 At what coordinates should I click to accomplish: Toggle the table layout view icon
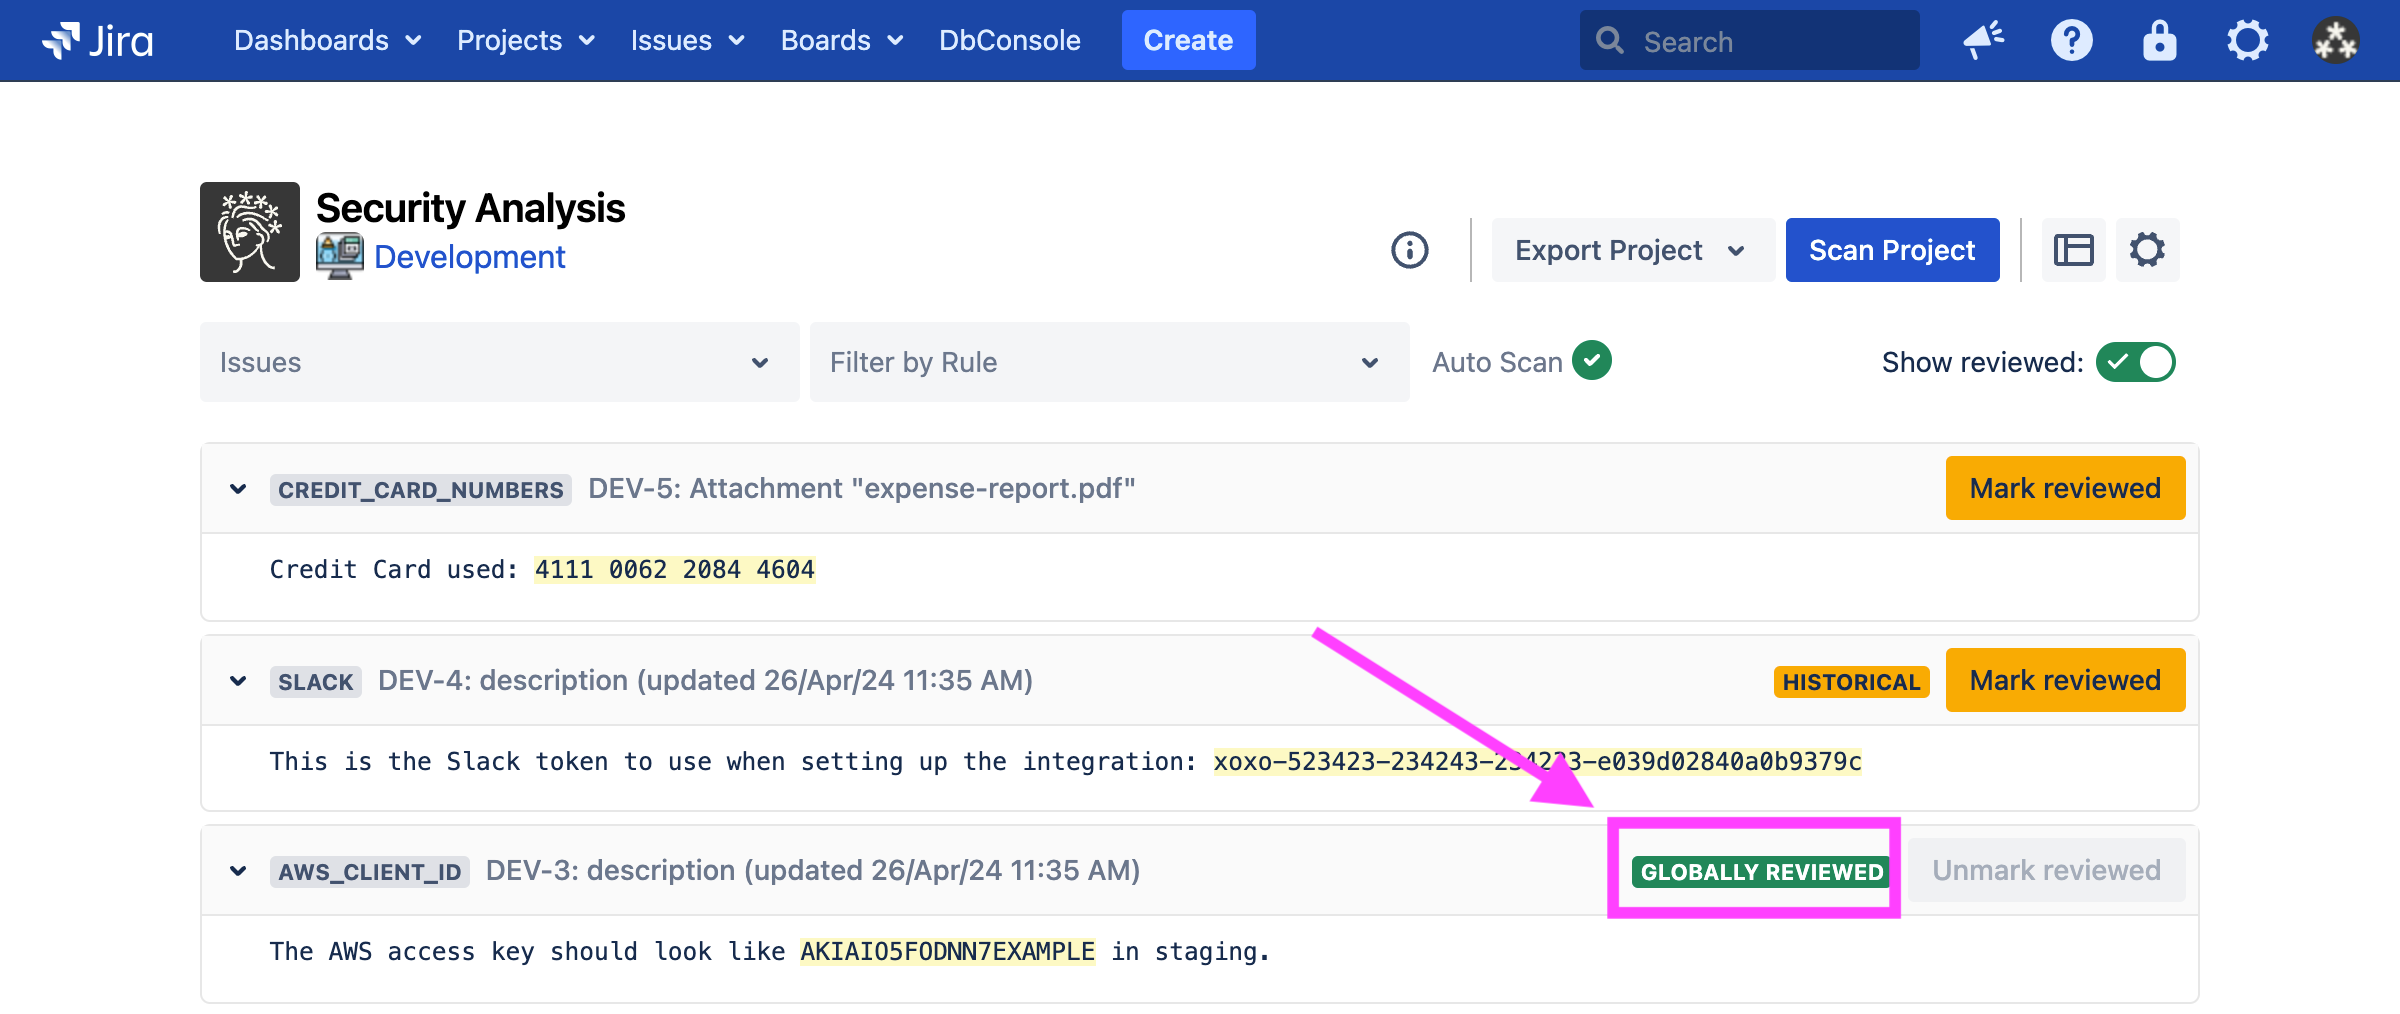2073,250
